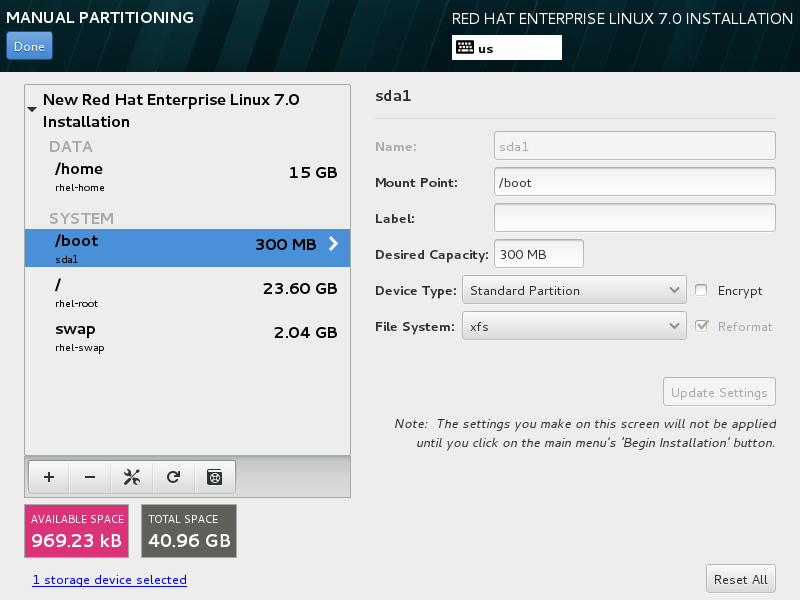The image size is (800, 600).
Task: Click the reload storage configuration icon
Action: (x=173, y=477)
